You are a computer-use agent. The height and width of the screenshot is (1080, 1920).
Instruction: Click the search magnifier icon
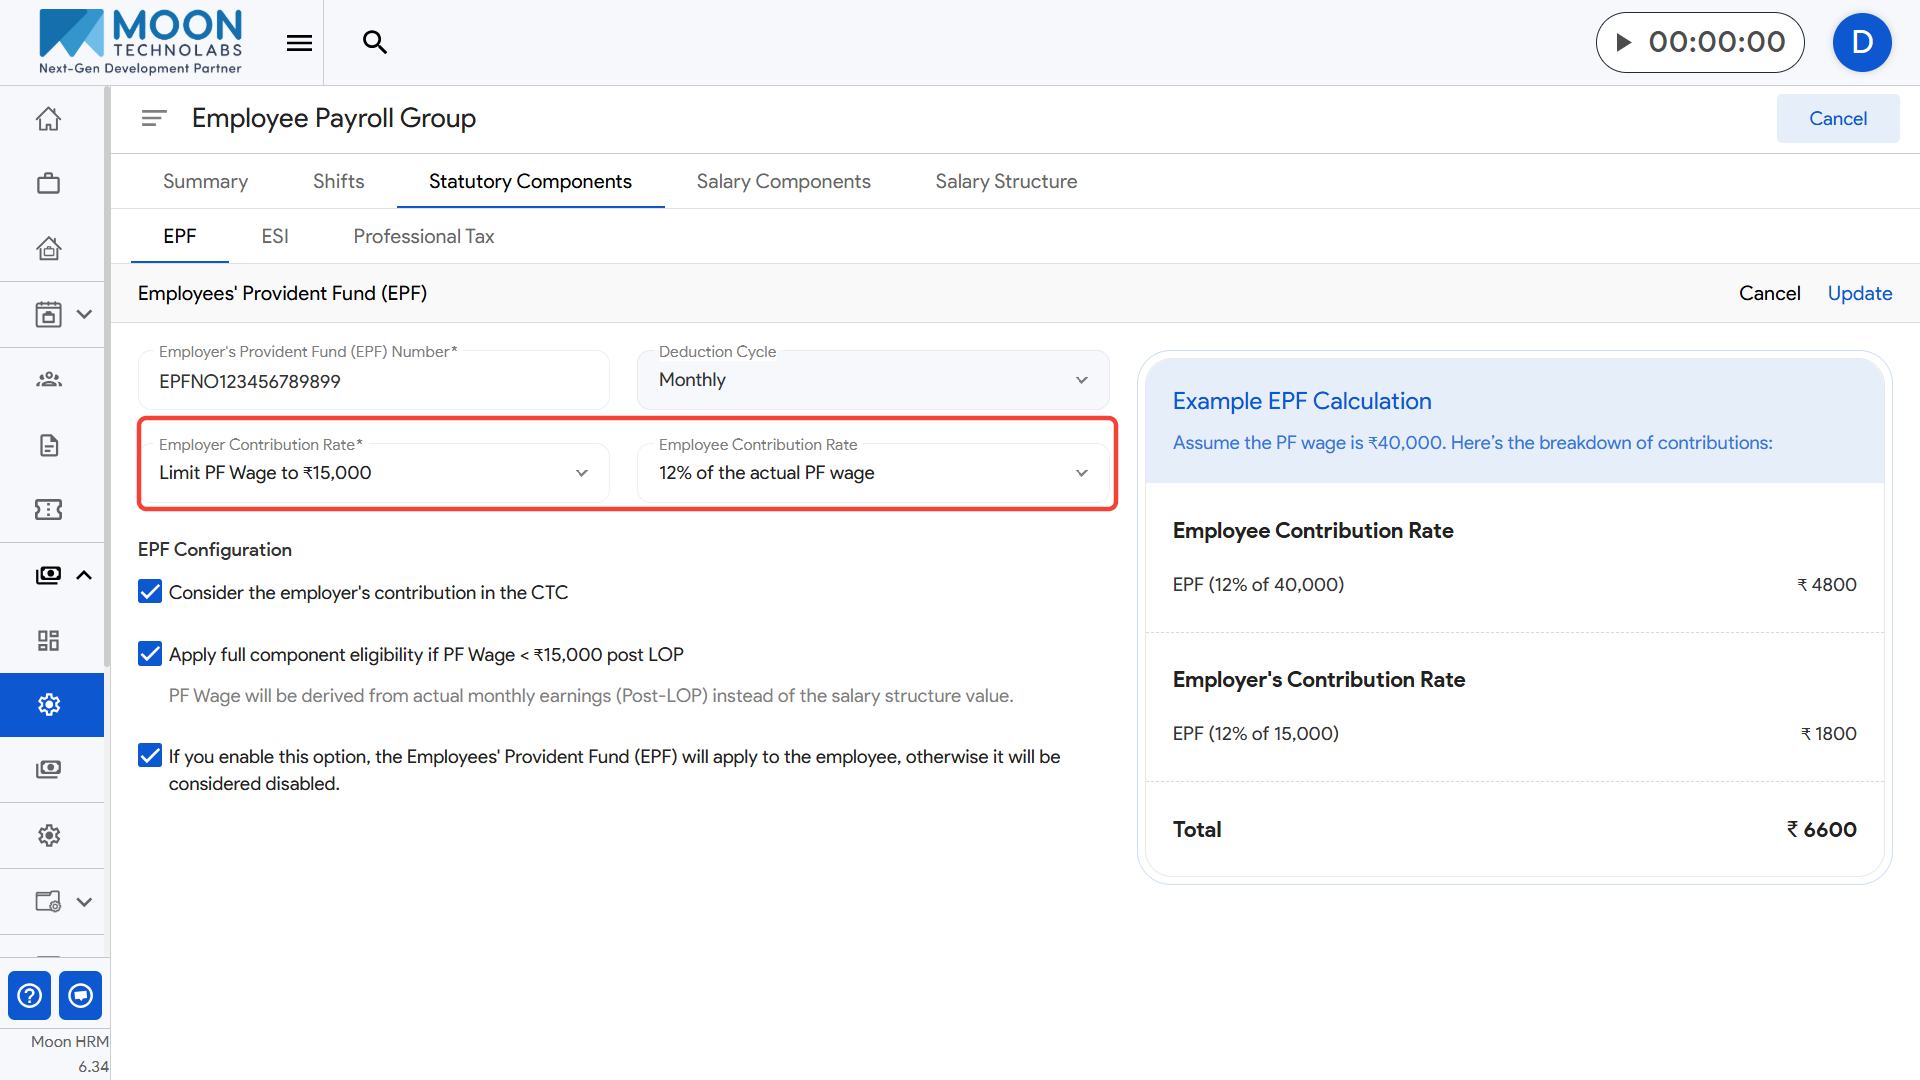[375, 42]
